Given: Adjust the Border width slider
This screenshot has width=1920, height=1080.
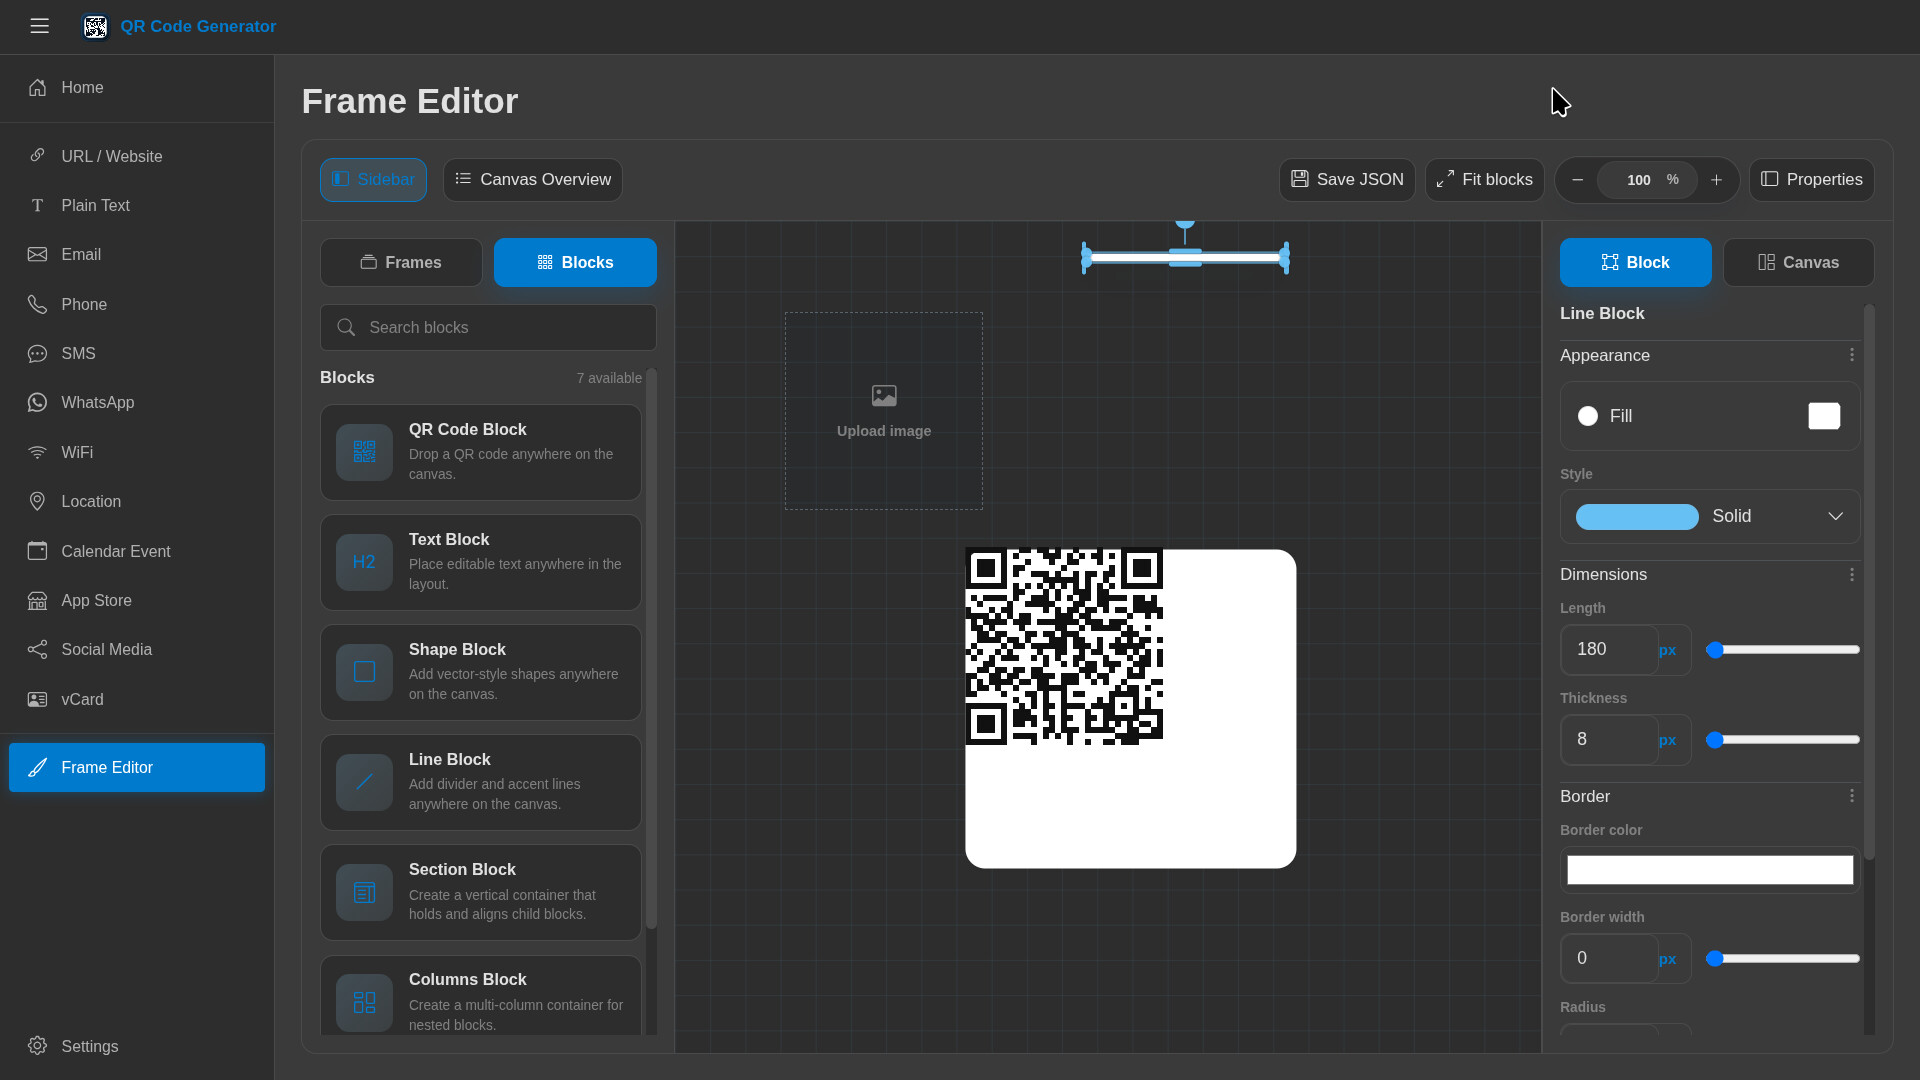Looking at the screenshot, I should pos(1785,958).
